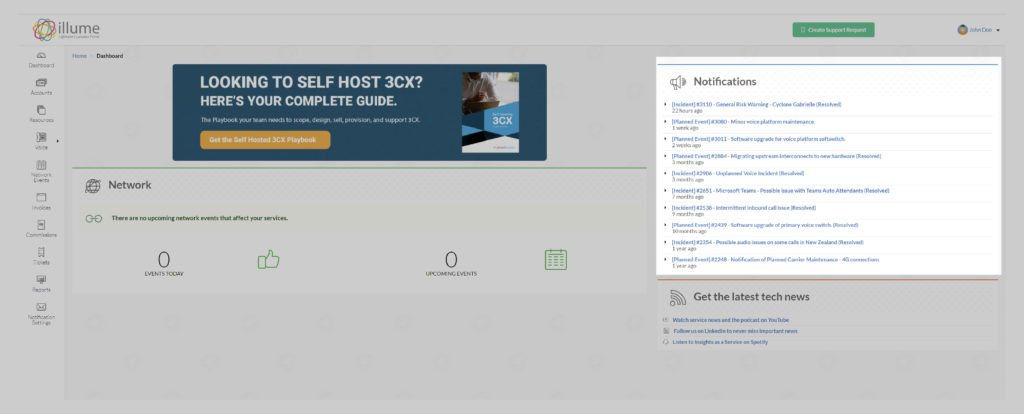This screenshot has height=414, width=1024.
Task: Click the illume logo
Action: [x=62, y=29]
